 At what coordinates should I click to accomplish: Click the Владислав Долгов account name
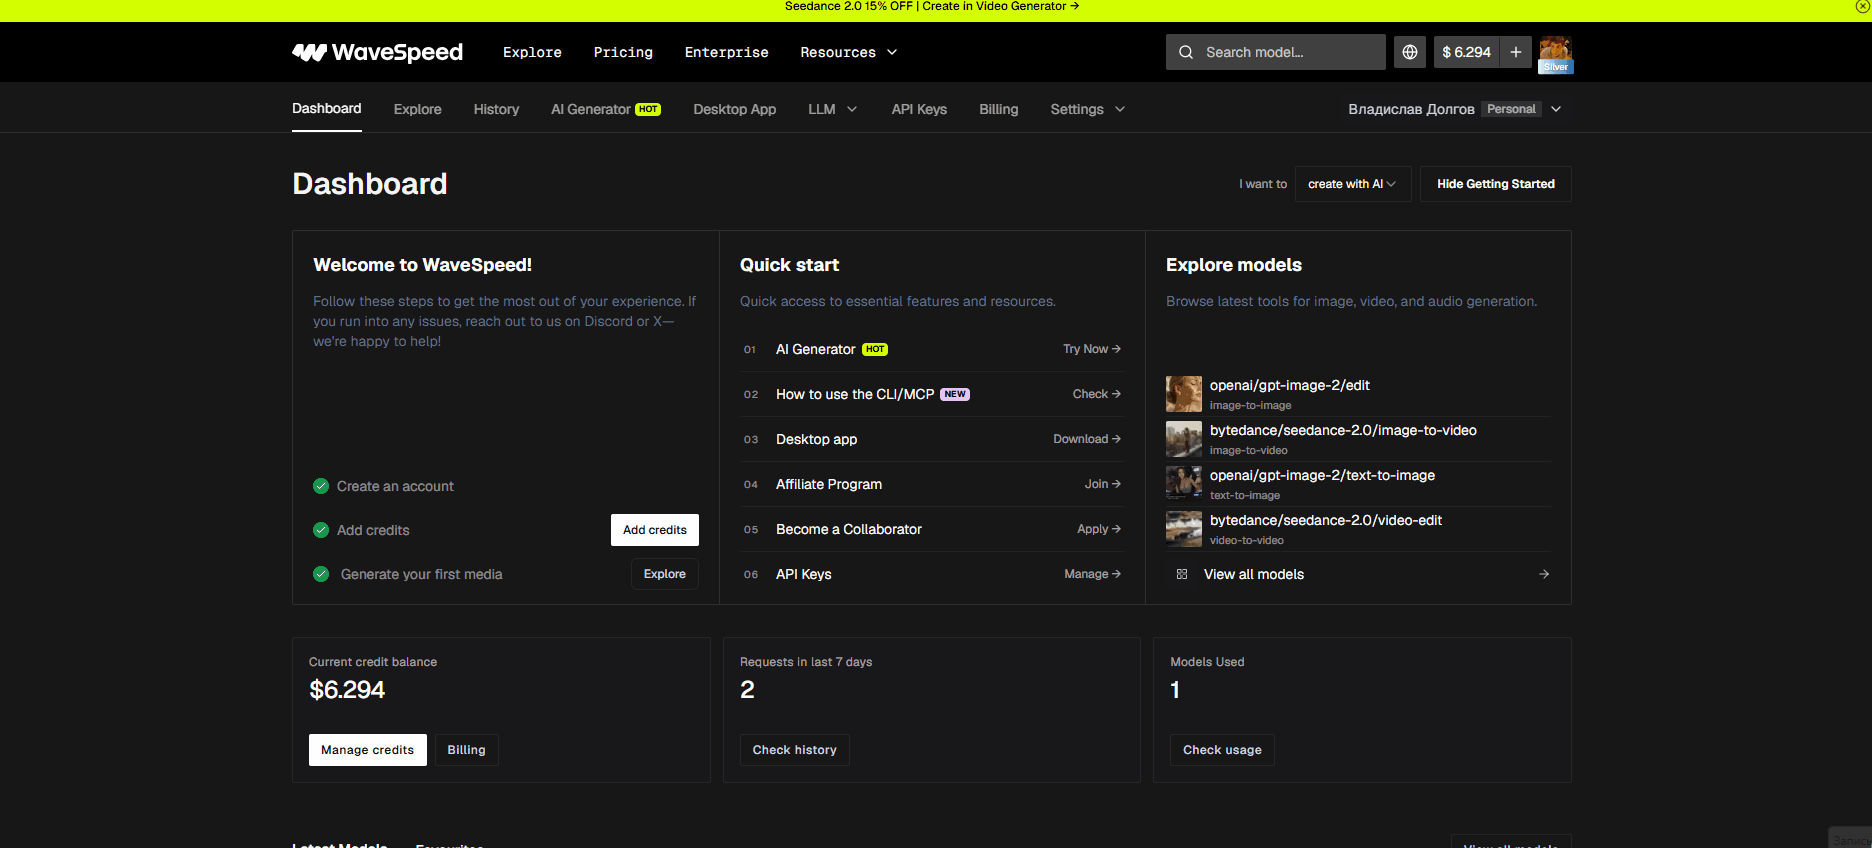[x=1411, y=109]
